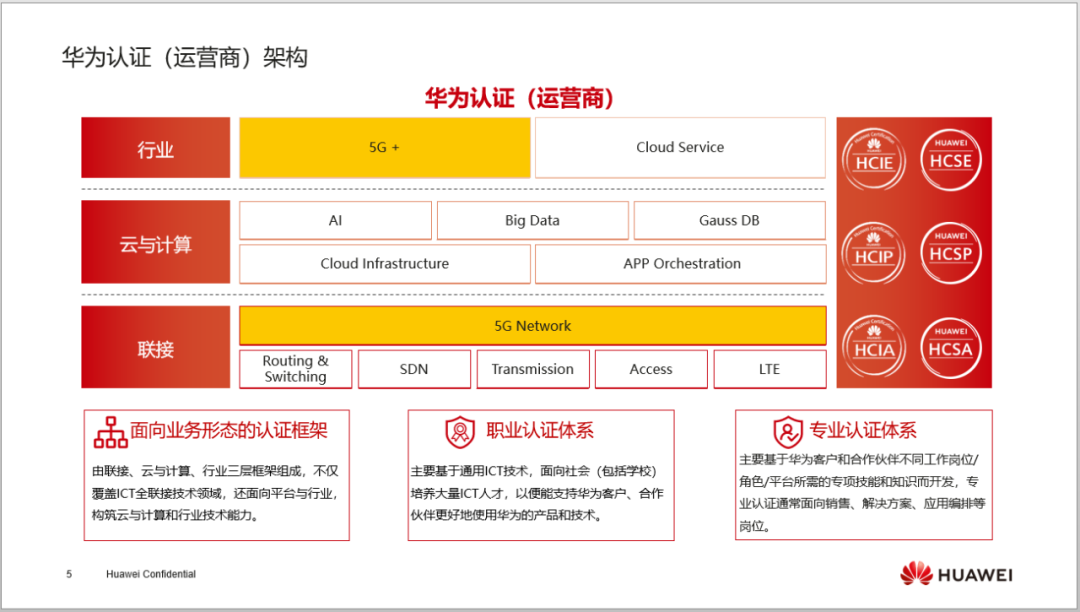This screenshot has width=1080, height=612.
Task: Select the APP Orchestration box
Action: coord(681,264)
